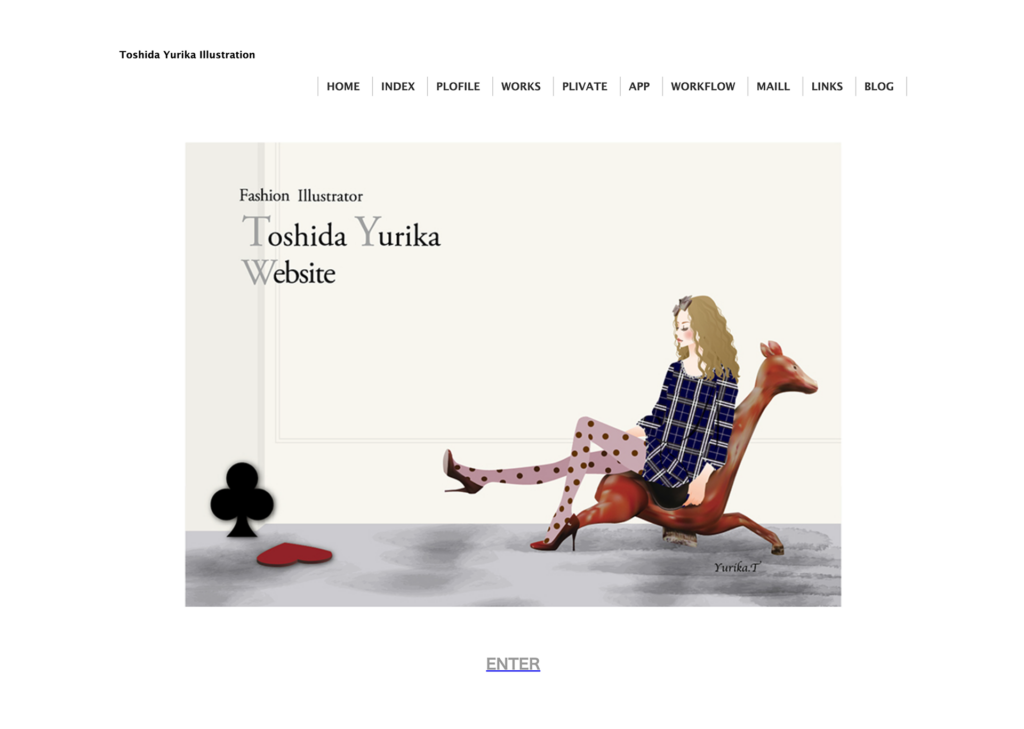Open the HOME navigation item
The width and height of the screenshot is (1024, 729).
click(343, 86)
